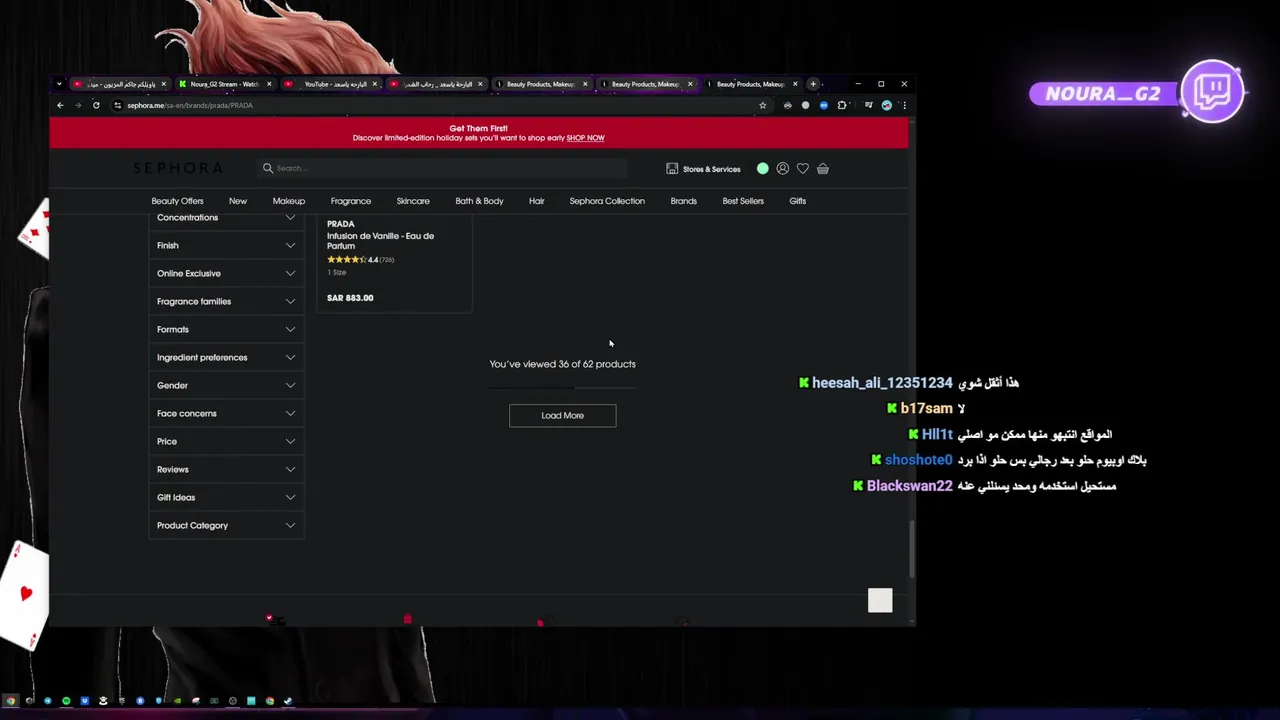Open the Makeup menu
Screen dimensions: 1280x720
coord(289,201)
